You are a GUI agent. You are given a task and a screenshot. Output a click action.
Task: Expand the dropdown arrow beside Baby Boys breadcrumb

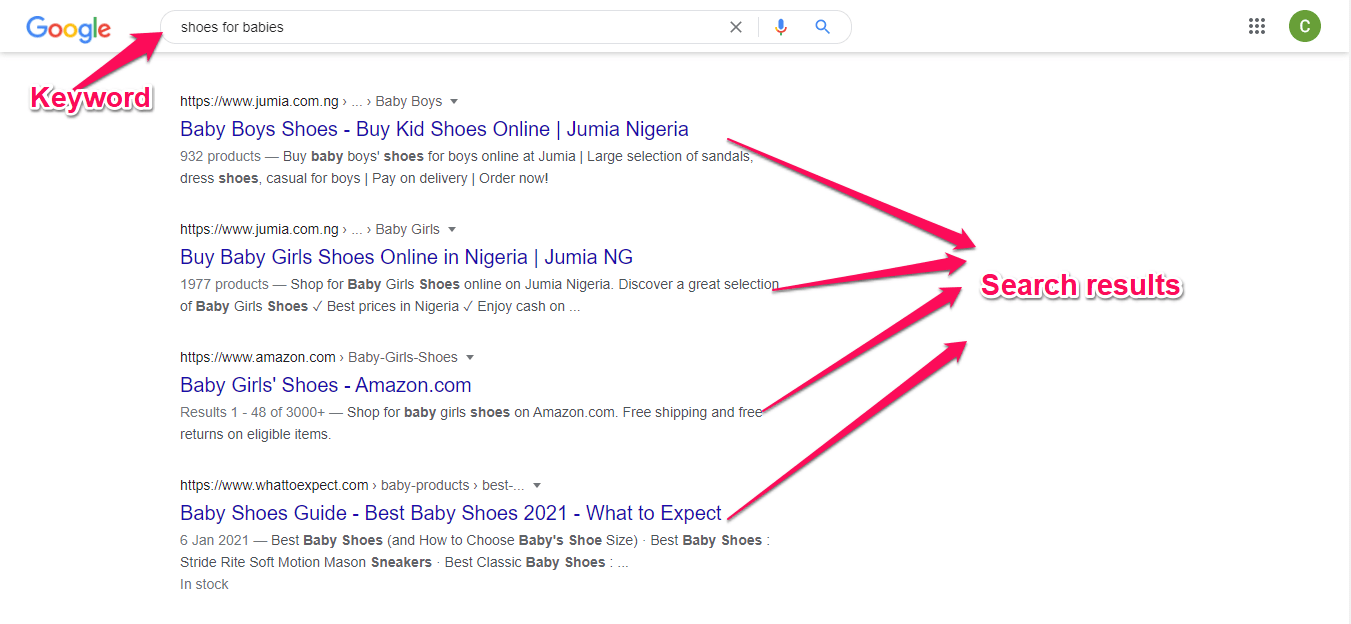coord(454,101)
